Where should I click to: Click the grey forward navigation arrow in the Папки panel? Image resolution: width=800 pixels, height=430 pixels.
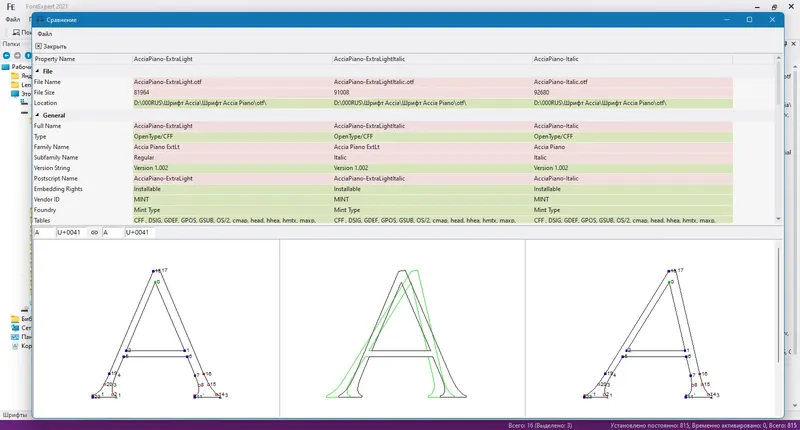pos(17,55)
